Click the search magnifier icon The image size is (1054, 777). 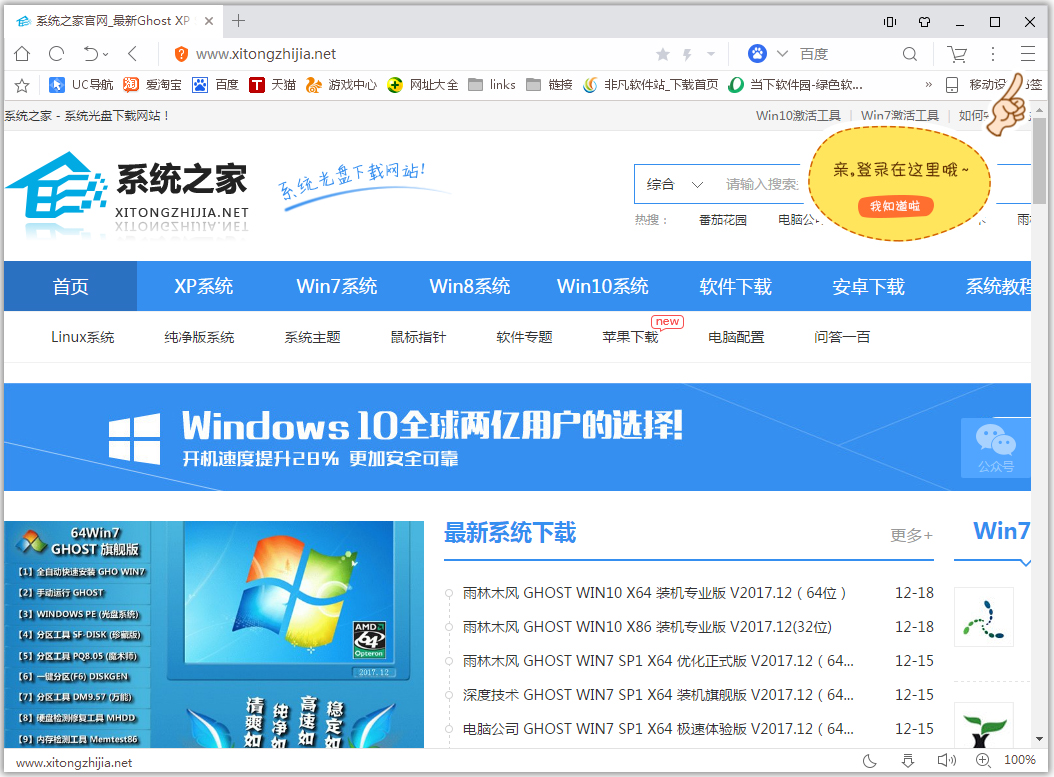pos(909,54)
